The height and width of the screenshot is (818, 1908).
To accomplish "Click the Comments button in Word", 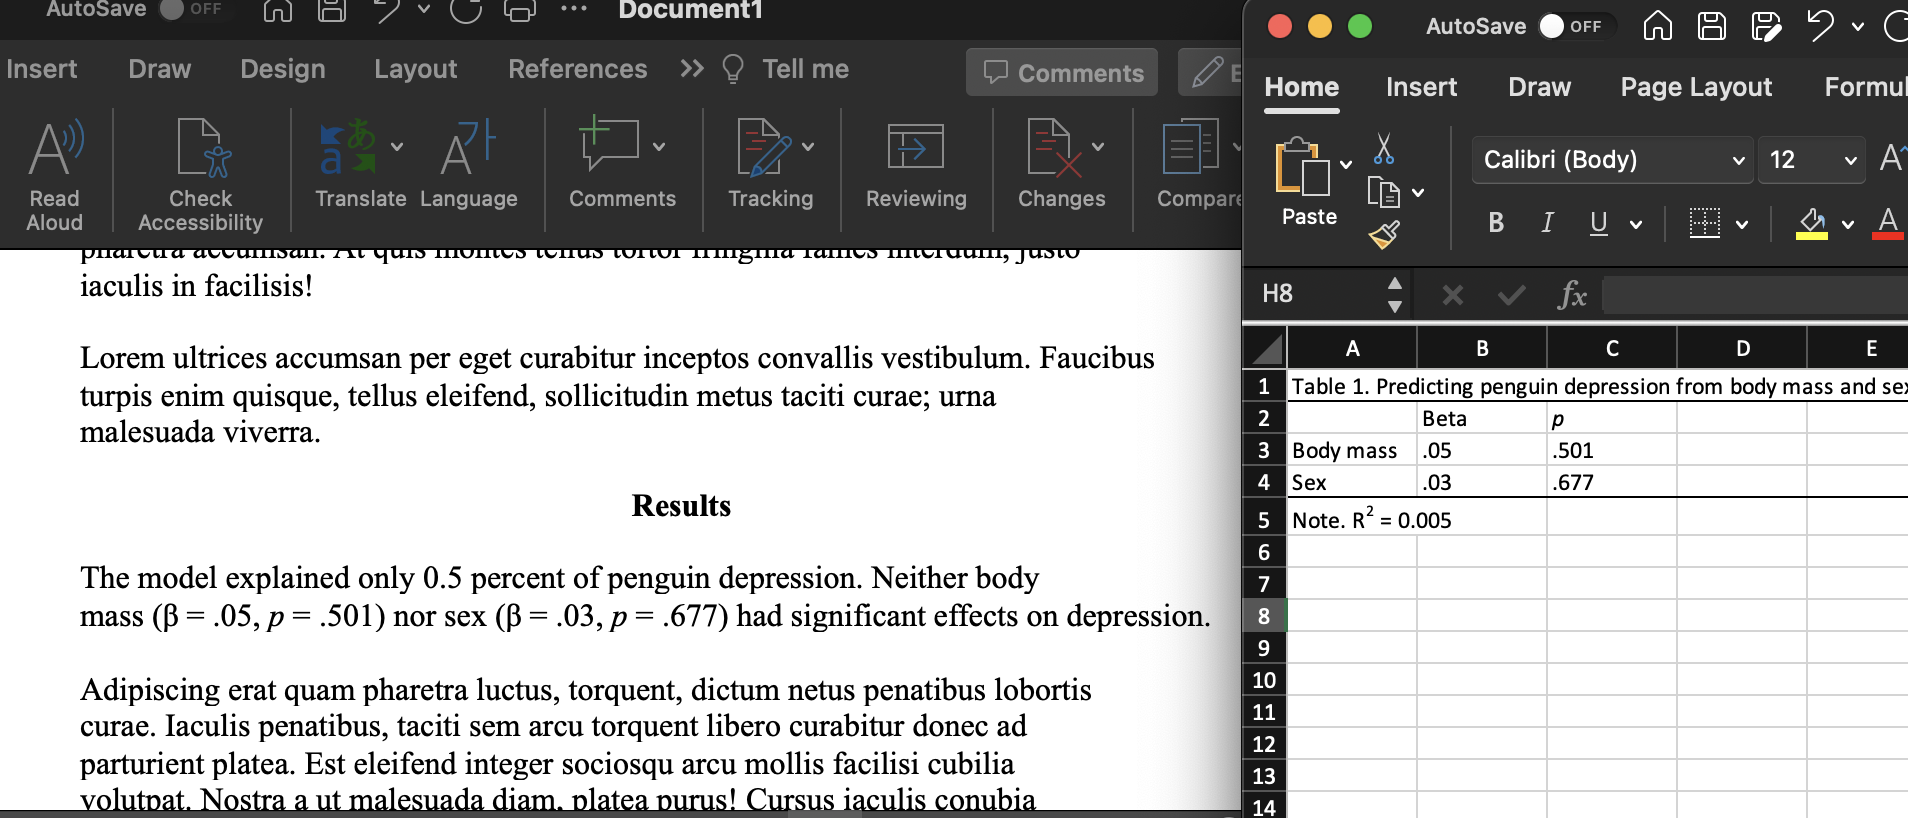I will (x=1062, y=73).
